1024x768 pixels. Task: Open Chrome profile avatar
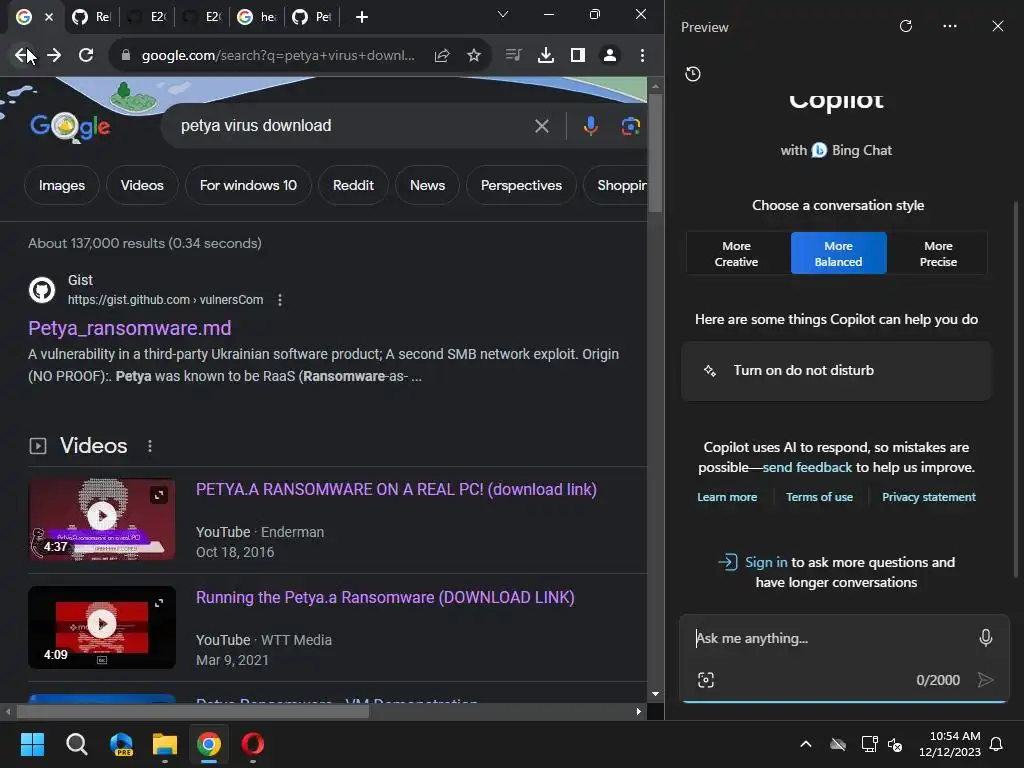click(610, 56)
